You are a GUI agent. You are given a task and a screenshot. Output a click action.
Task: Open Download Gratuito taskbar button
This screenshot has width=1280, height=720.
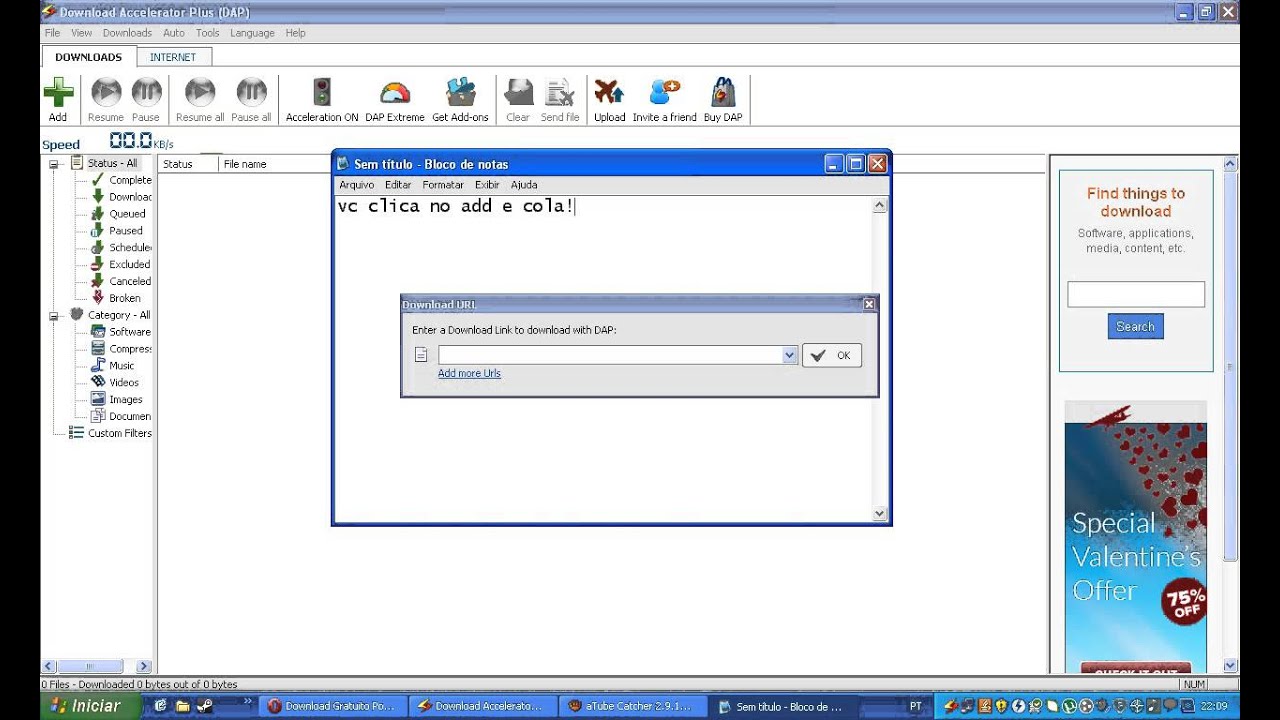[x=332, y=706]
